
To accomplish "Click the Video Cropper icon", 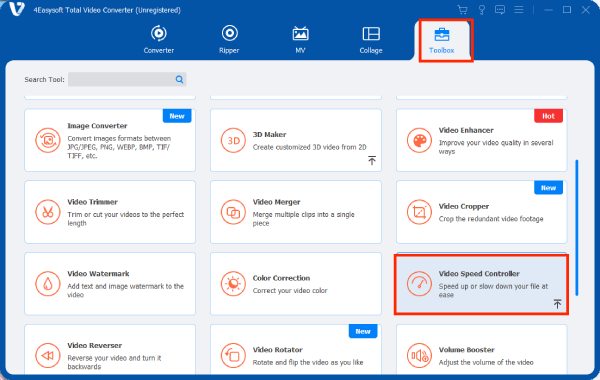I will click(419, 212).
